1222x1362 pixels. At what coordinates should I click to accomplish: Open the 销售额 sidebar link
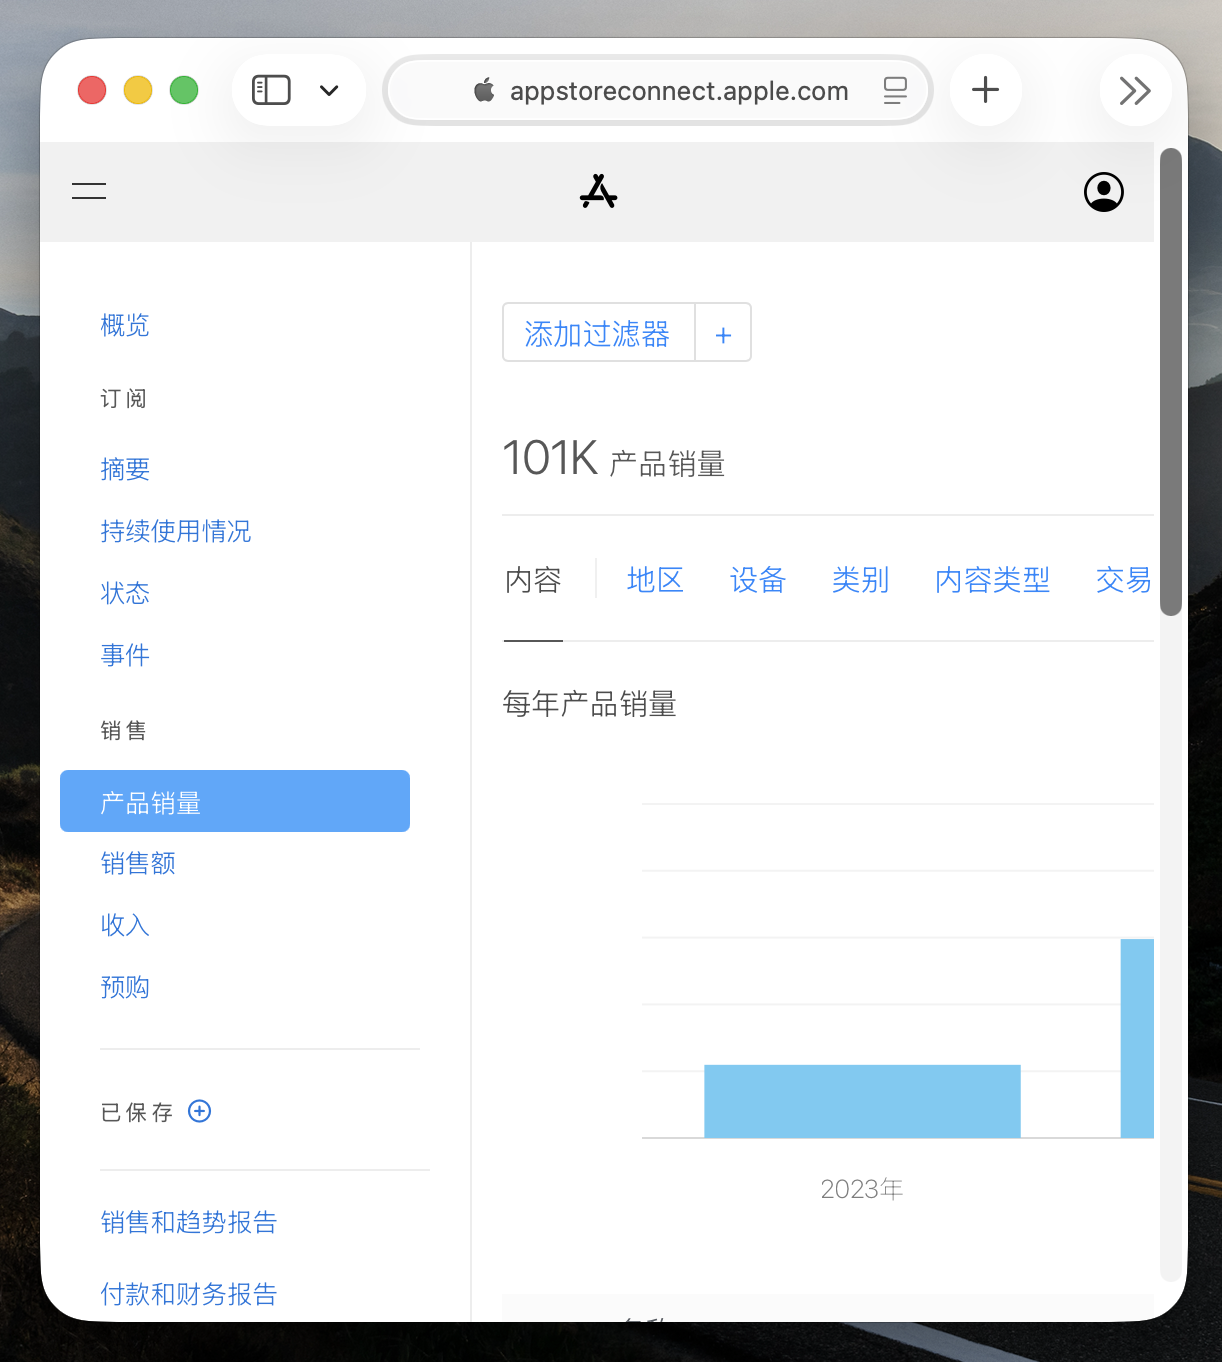tap(138, 863)
